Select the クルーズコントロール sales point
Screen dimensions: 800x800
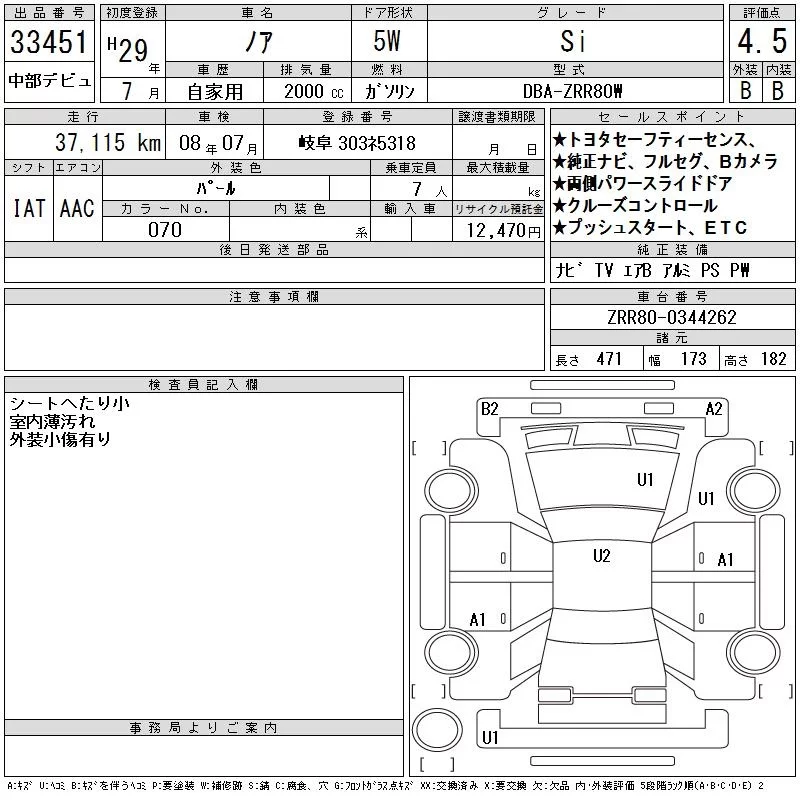click(x=635, y=205)
